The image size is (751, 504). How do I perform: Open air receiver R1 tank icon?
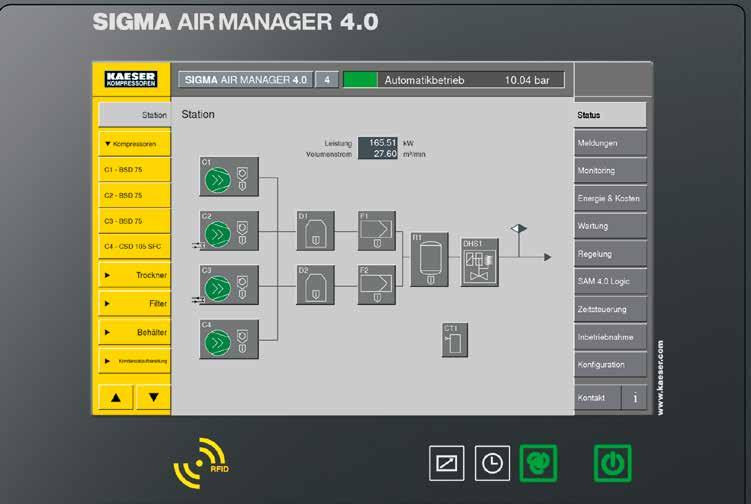point(430,260)
